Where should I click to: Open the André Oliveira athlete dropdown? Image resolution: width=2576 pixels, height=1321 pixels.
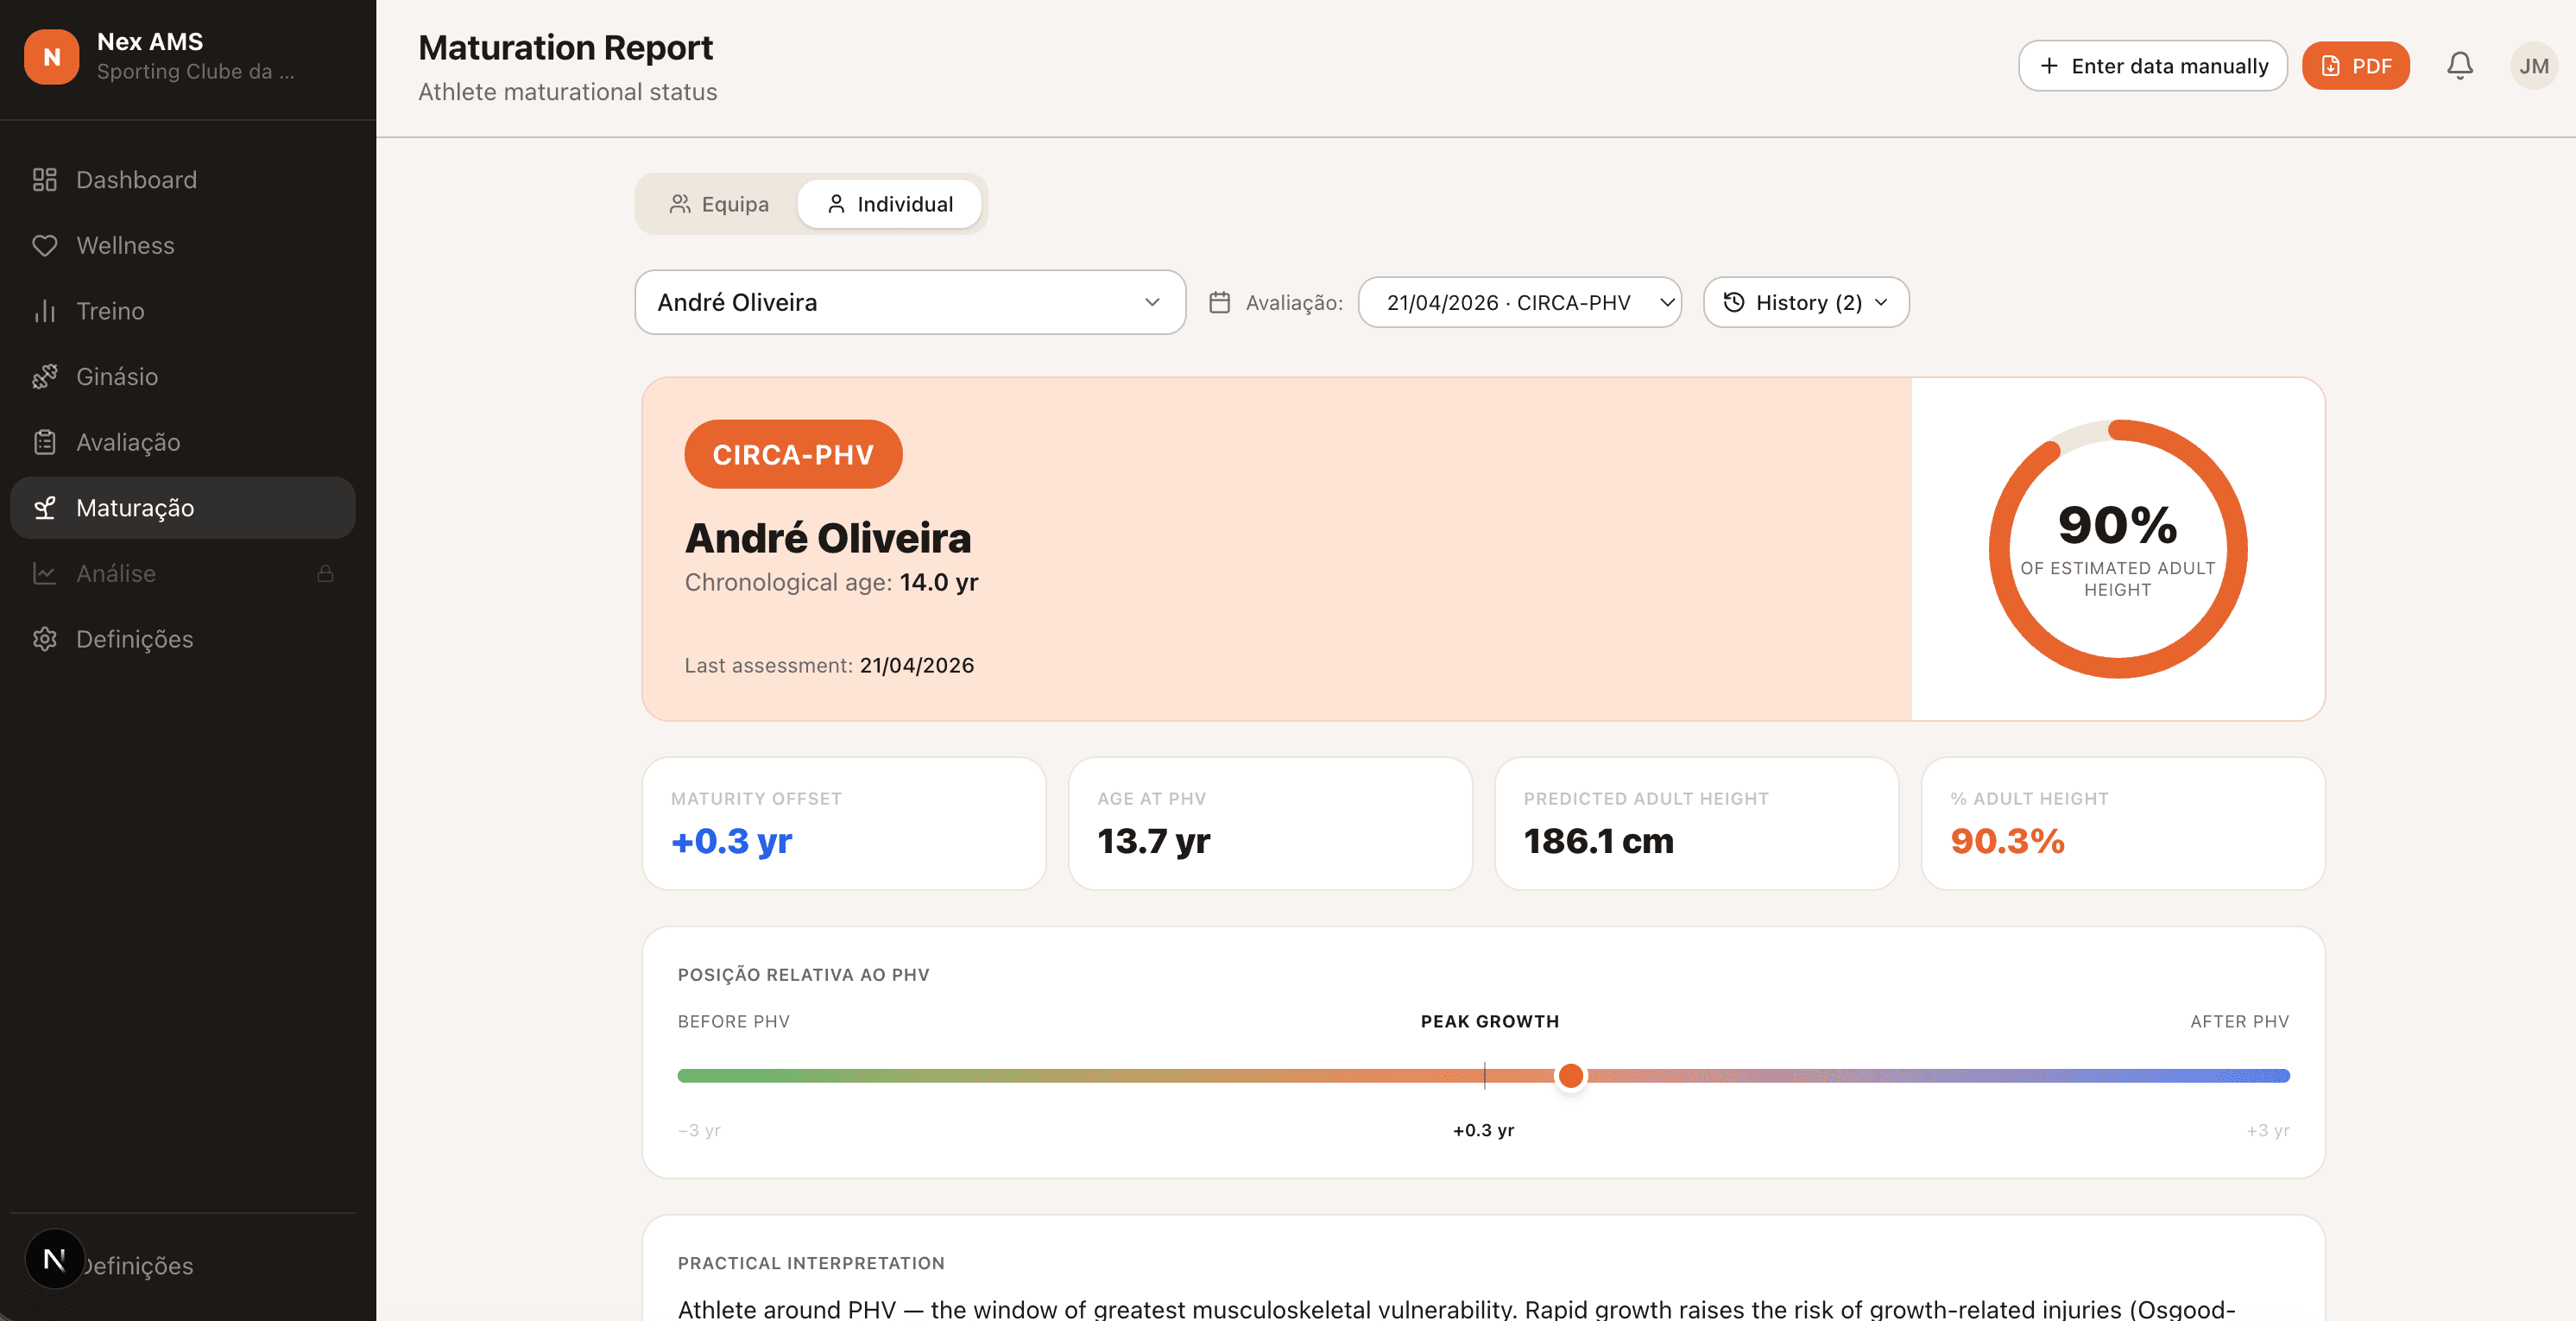[x=909, y=302]
